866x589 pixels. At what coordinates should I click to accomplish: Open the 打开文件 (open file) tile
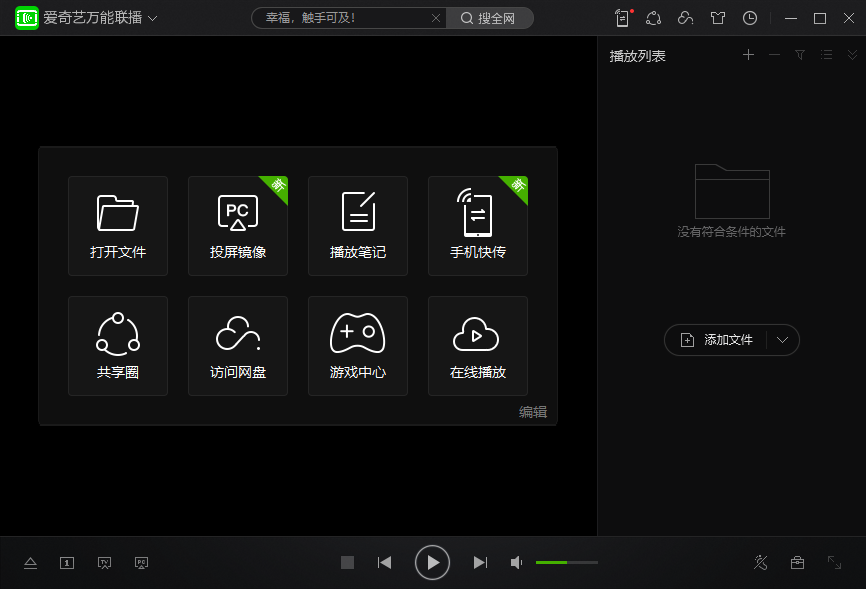click(118, 226)
